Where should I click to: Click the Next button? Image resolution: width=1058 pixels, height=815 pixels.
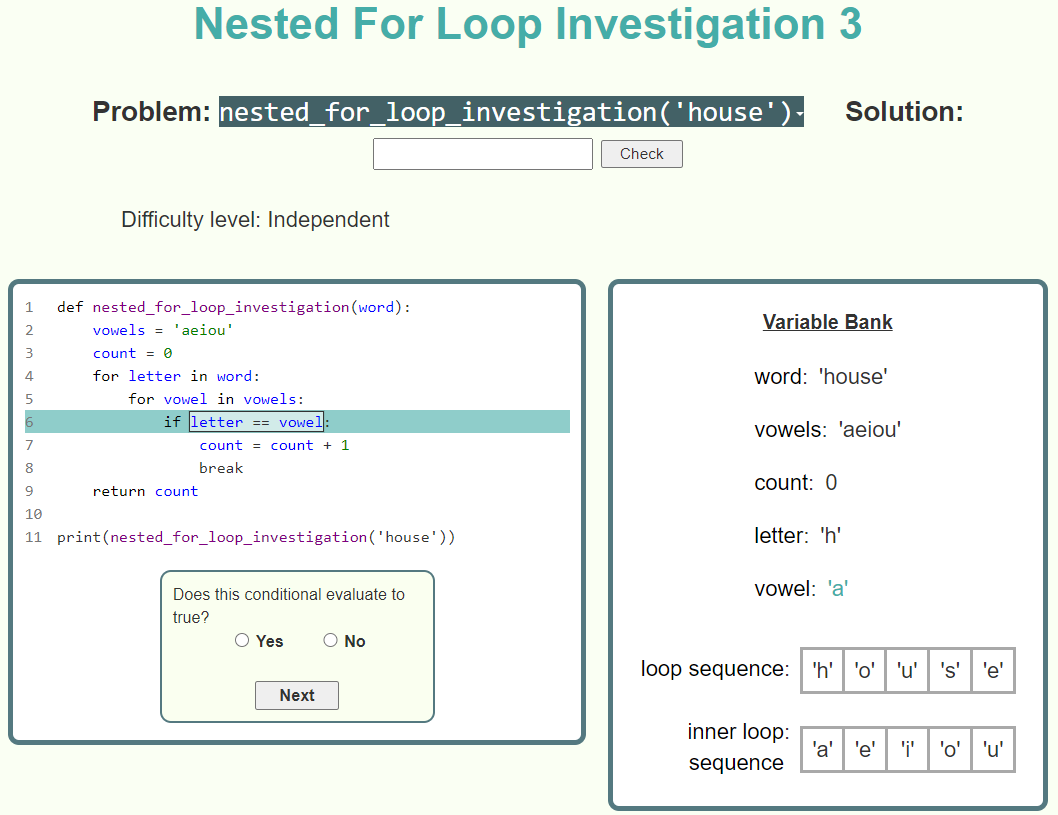coord(297,695)
